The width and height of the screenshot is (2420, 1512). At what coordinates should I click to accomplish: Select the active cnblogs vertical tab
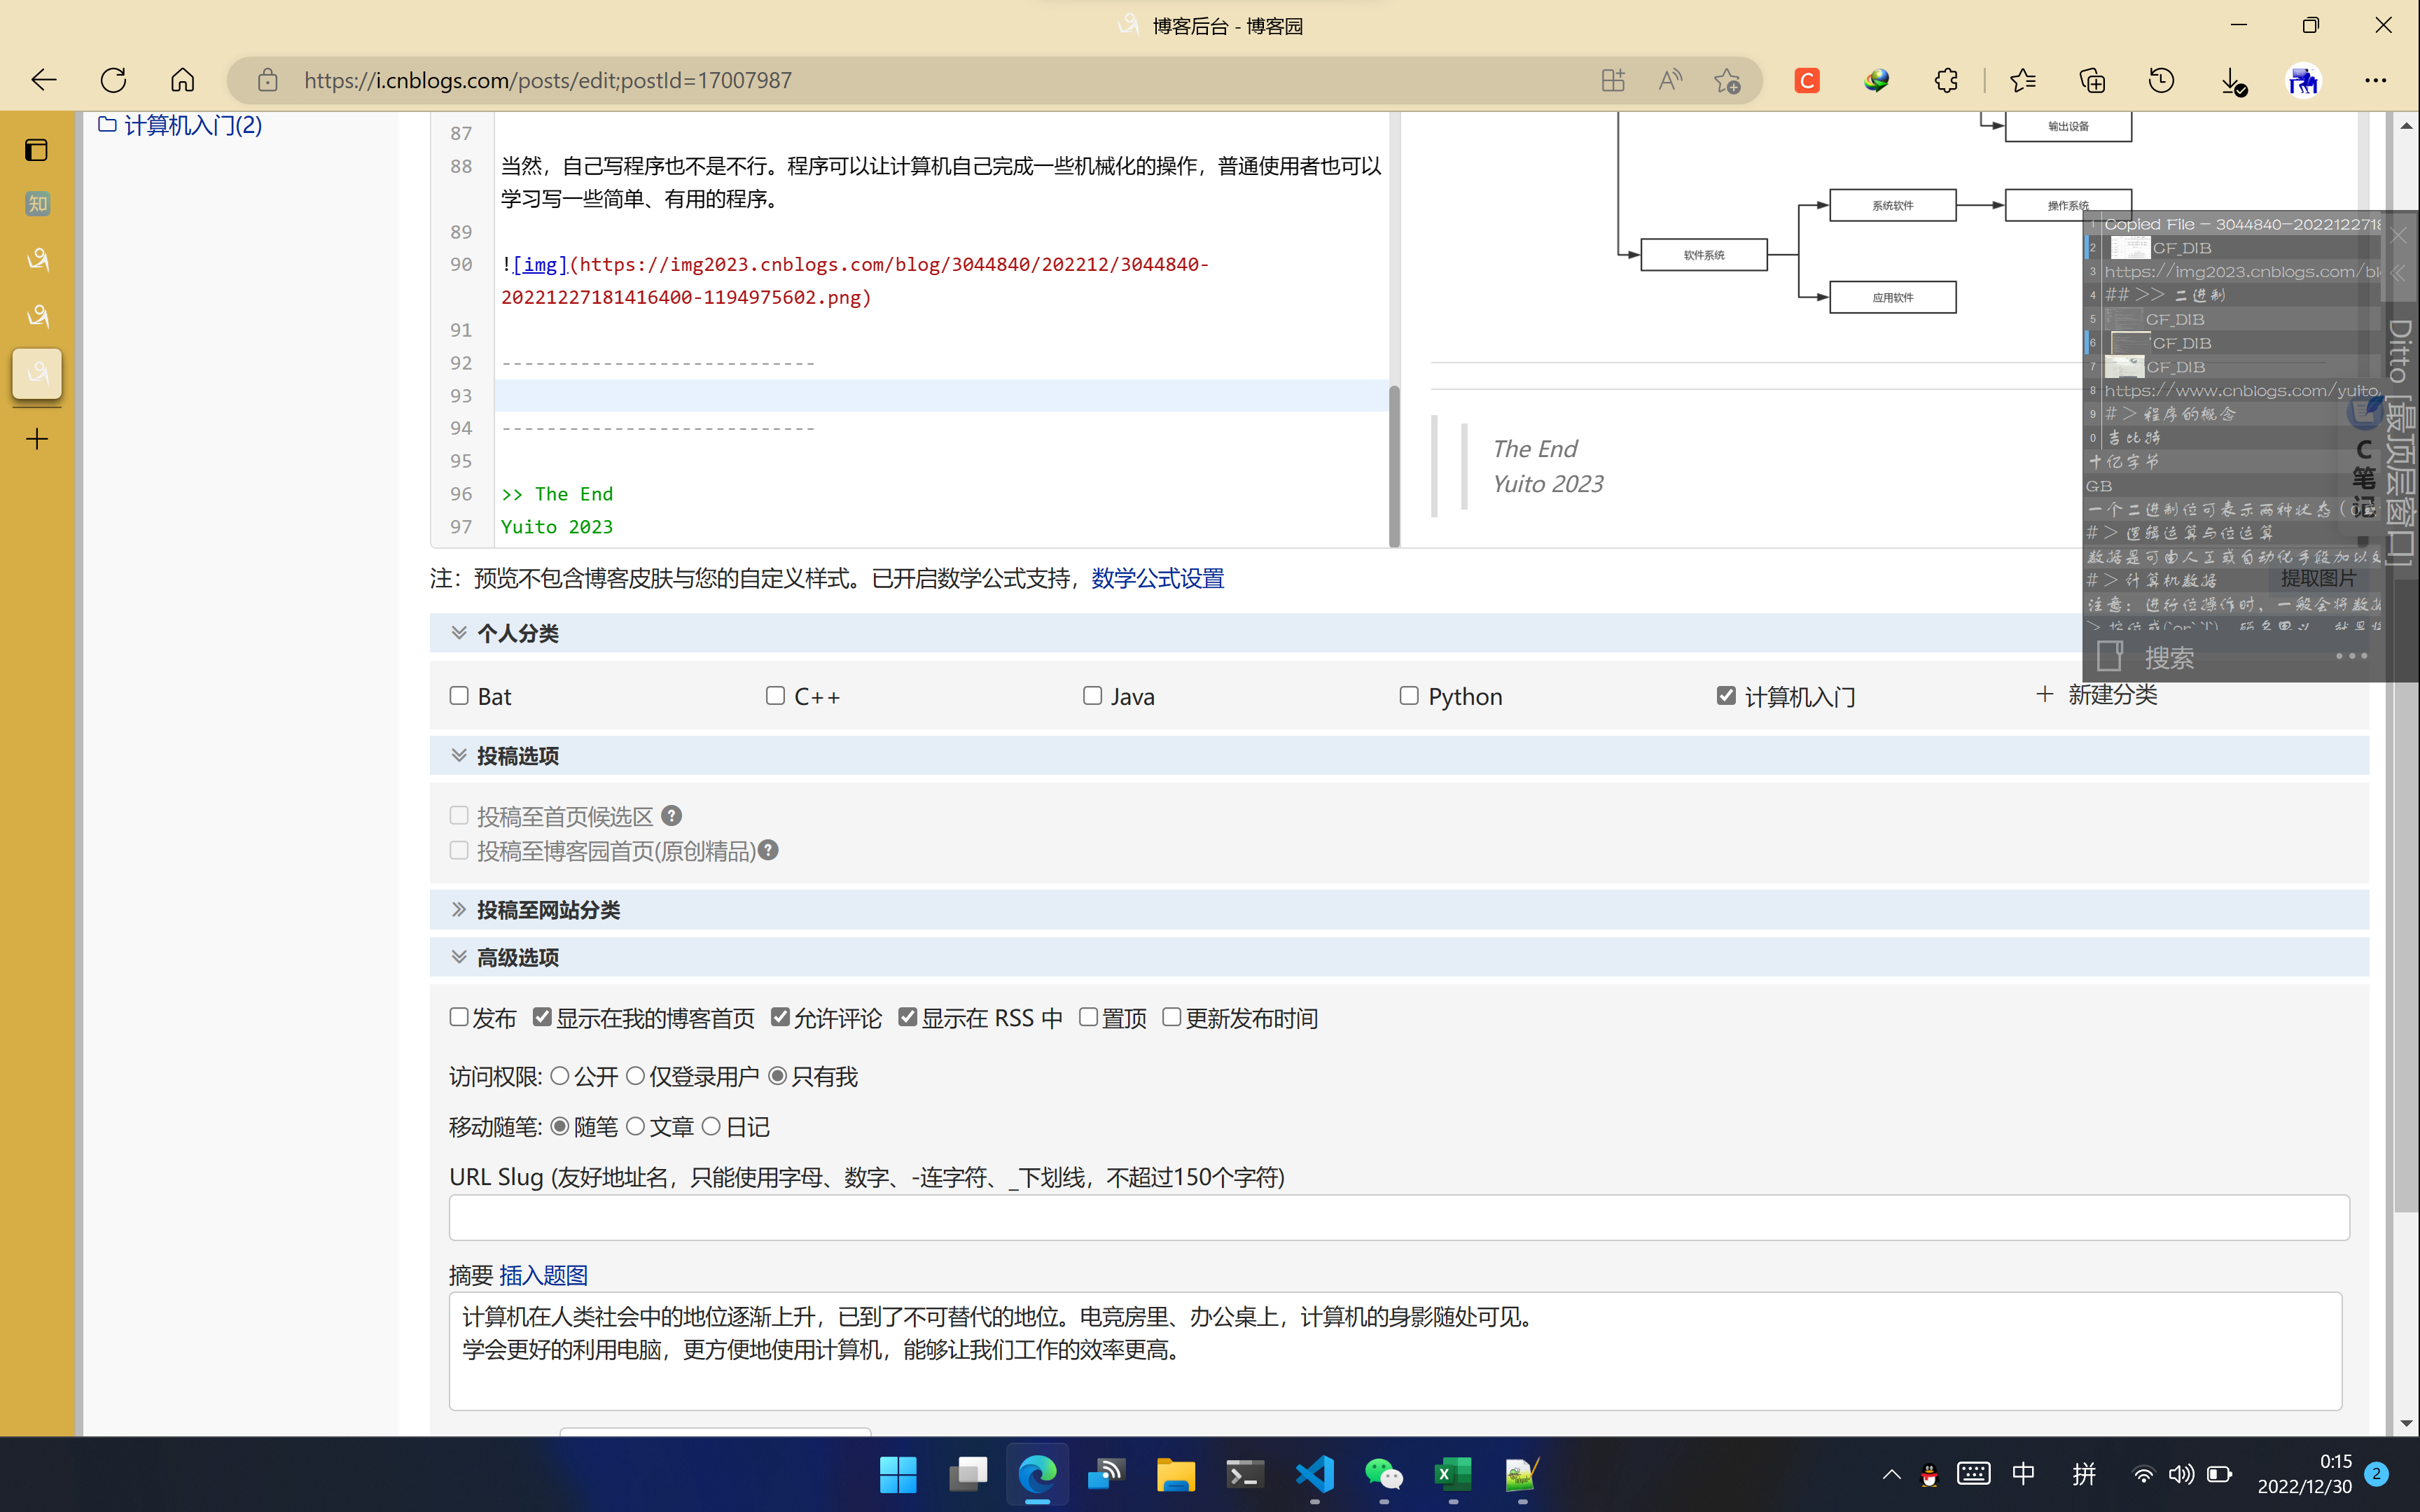37,373
